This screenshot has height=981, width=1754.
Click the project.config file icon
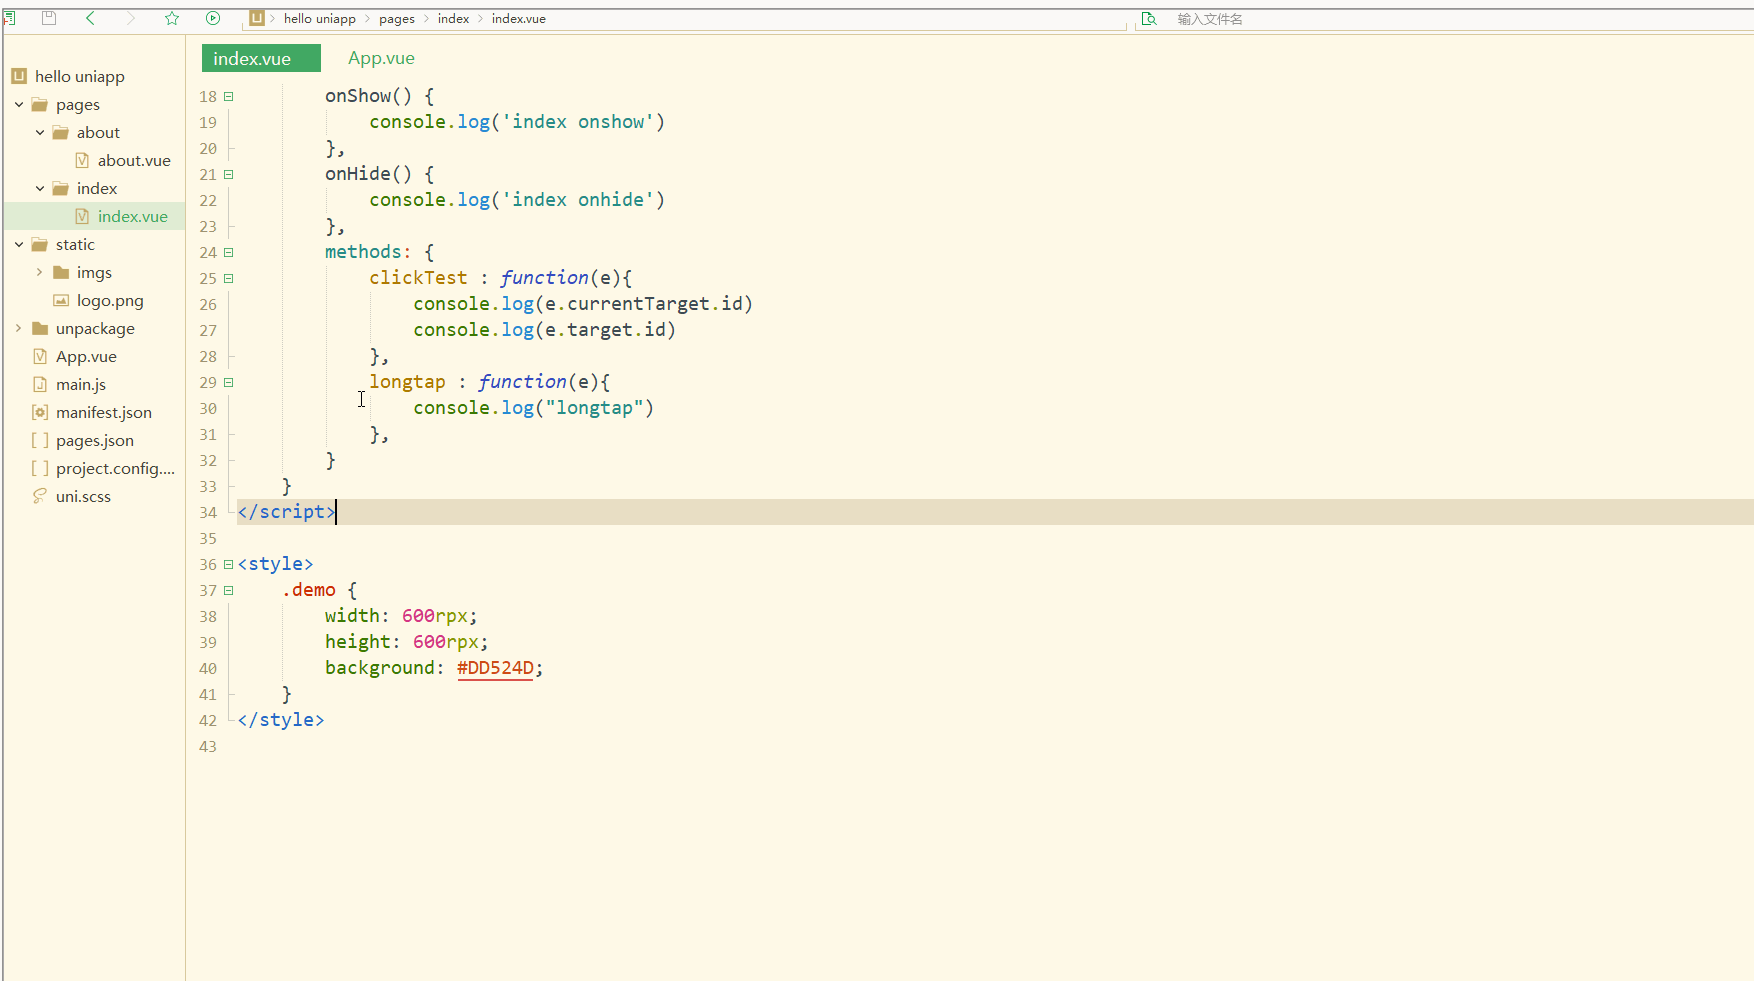(40, 468)
